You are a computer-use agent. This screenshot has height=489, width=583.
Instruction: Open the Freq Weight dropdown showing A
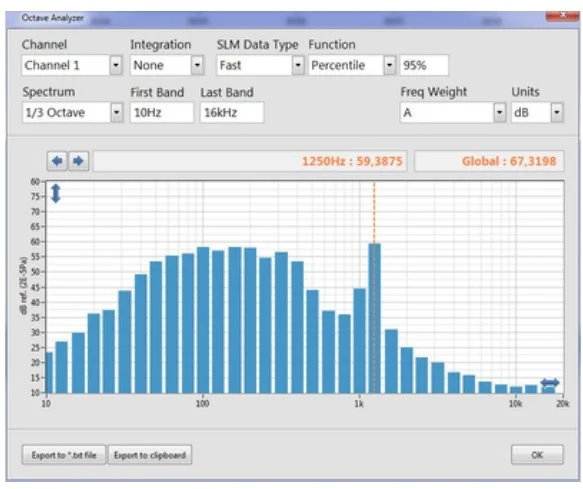[x=500, y=112]
